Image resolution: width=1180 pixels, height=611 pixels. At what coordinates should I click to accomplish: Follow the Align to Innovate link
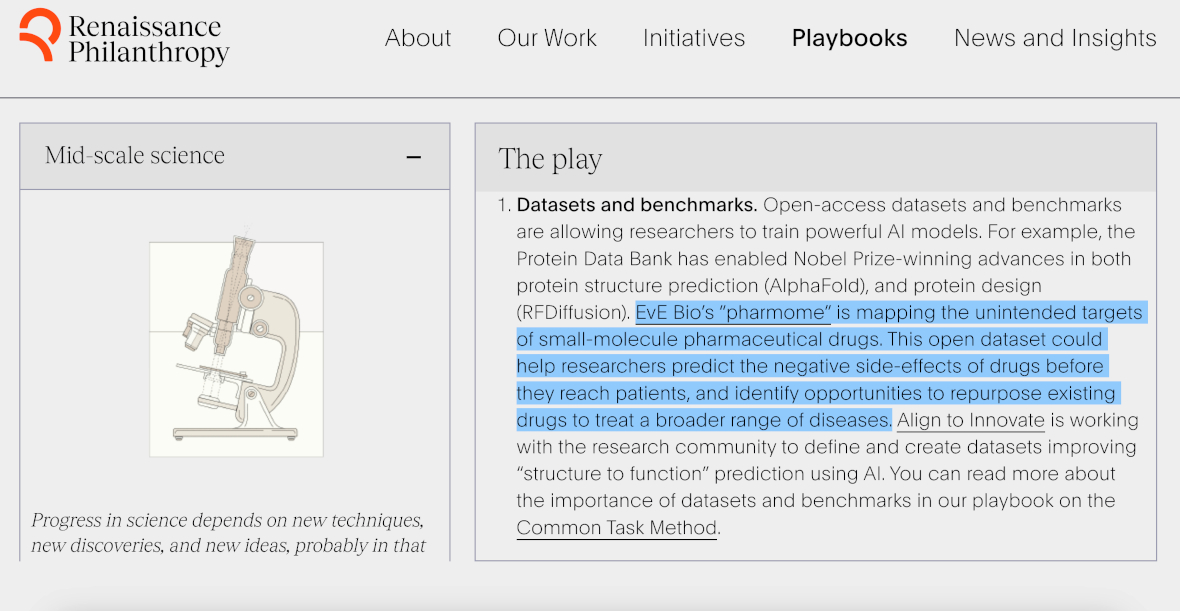coord(970,420)
